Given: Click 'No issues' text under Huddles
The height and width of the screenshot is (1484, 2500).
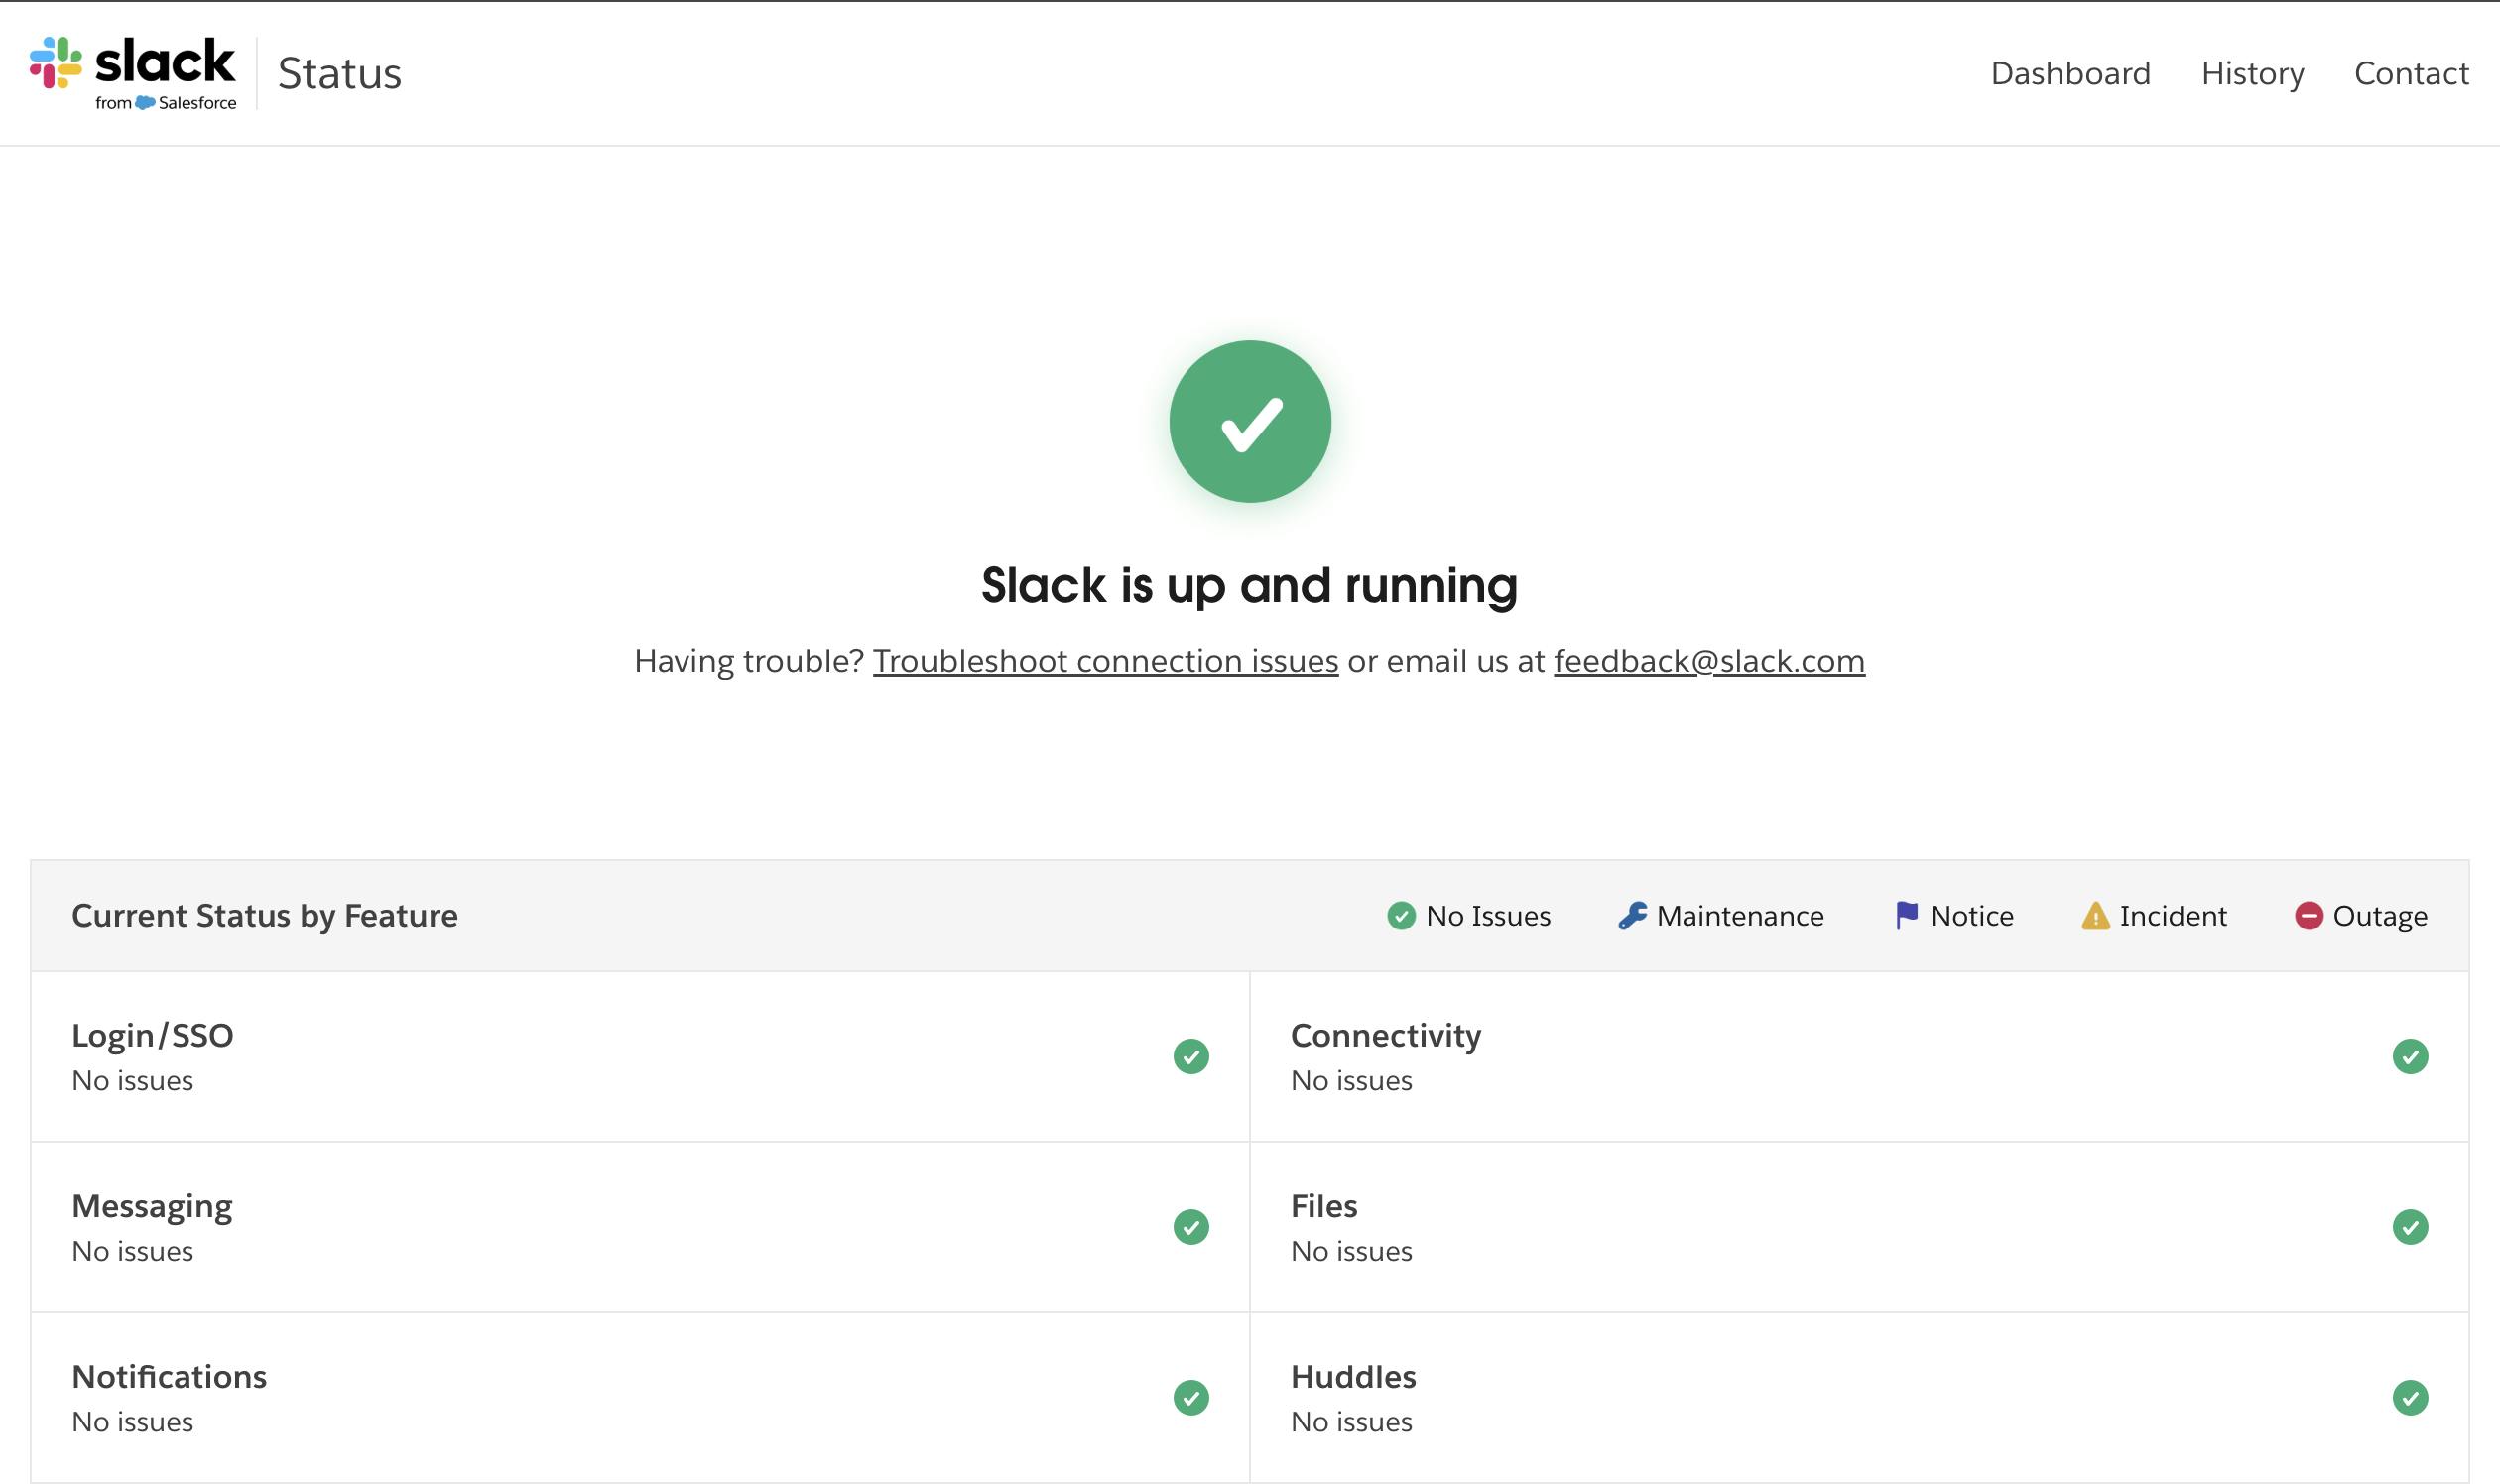Looking at the screenshot, I should click(1351, 1422).
